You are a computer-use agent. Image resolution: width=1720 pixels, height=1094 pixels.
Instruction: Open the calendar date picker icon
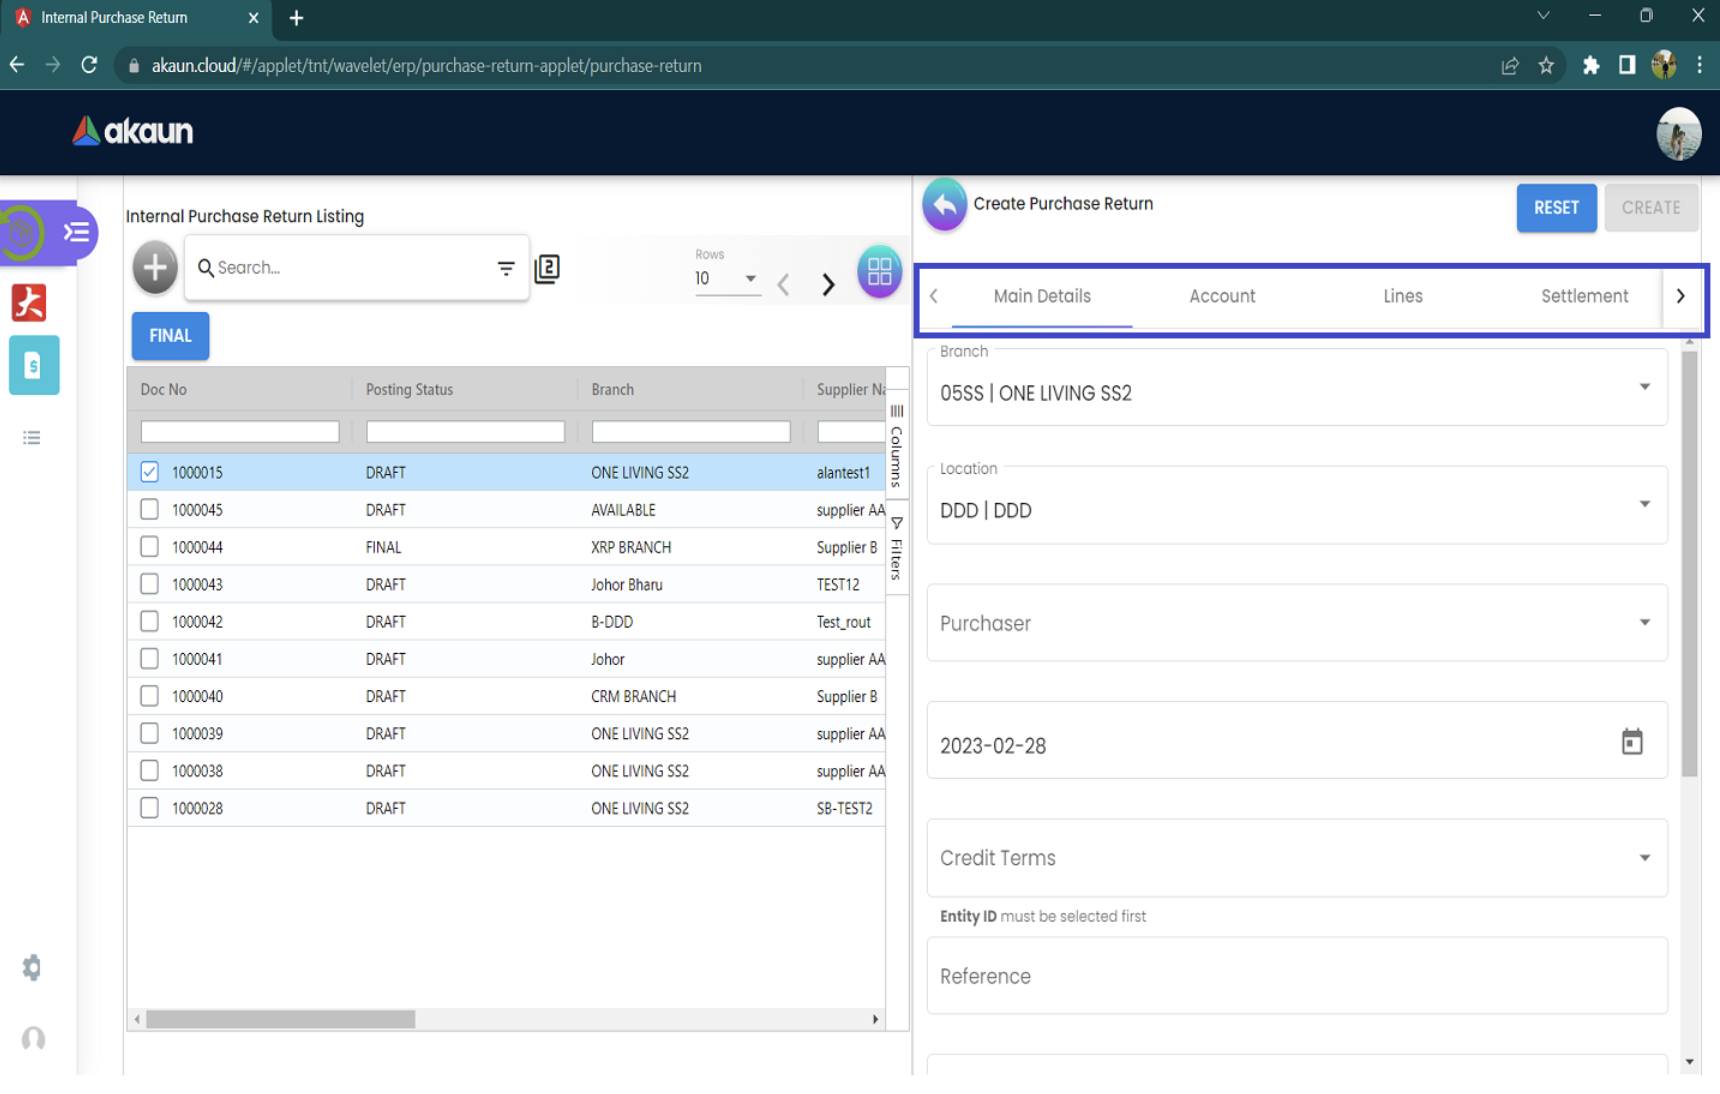1631,742
